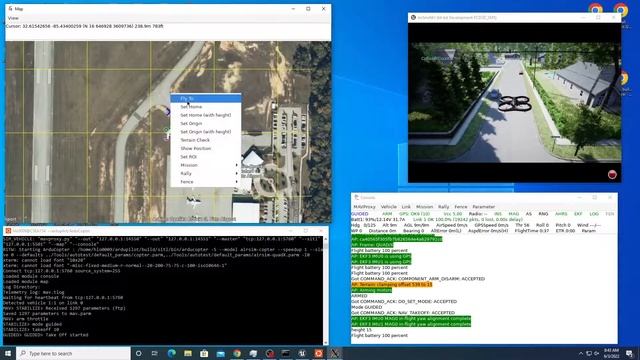
Task: Open the Vehicle menu in Console window
Action: point(389,207)
